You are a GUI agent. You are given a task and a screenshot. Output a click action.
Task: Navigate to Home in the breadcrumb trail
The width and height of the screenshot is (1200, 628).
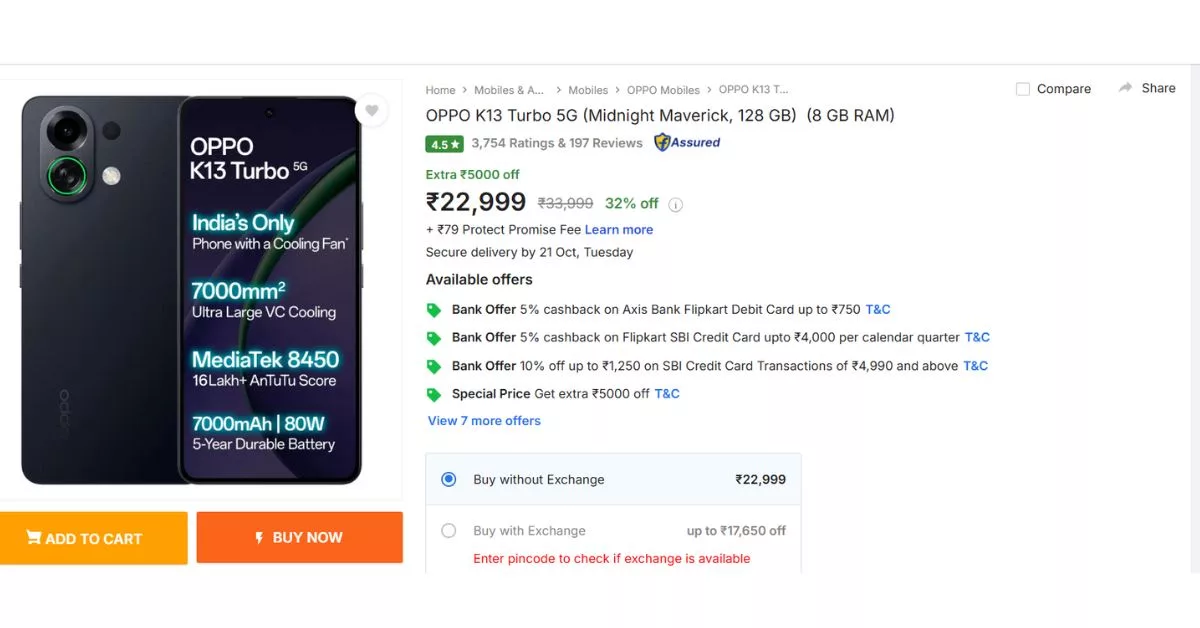pyautogui.click(x=440, y=89)
